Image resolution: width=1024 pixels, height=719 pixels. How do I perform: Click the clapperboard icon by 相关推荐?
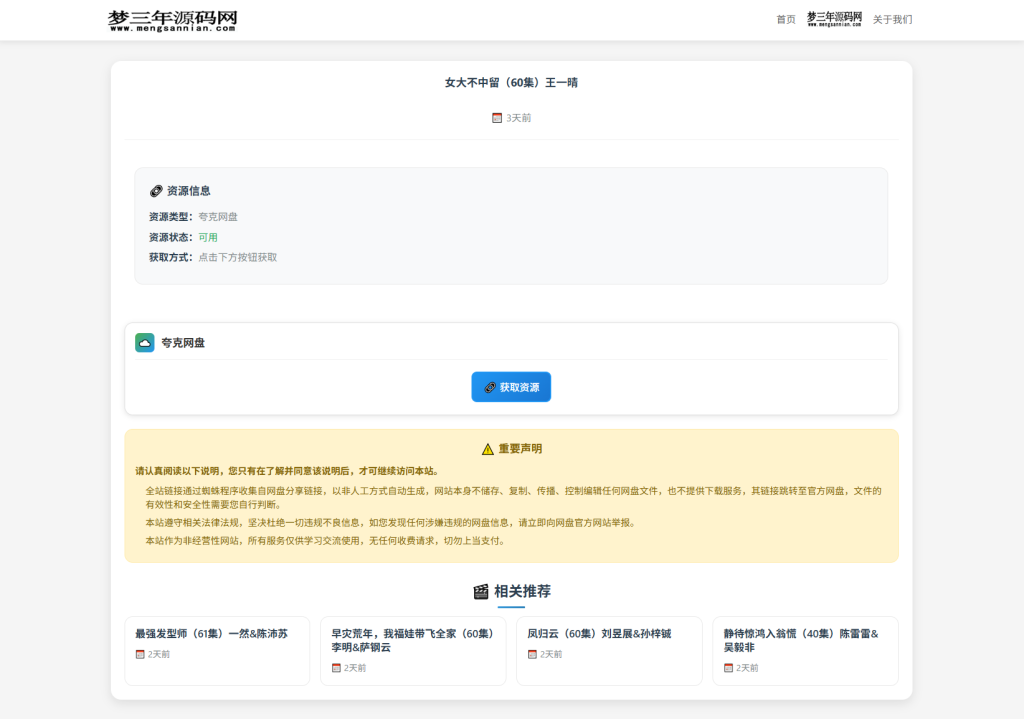click(481, 592)
